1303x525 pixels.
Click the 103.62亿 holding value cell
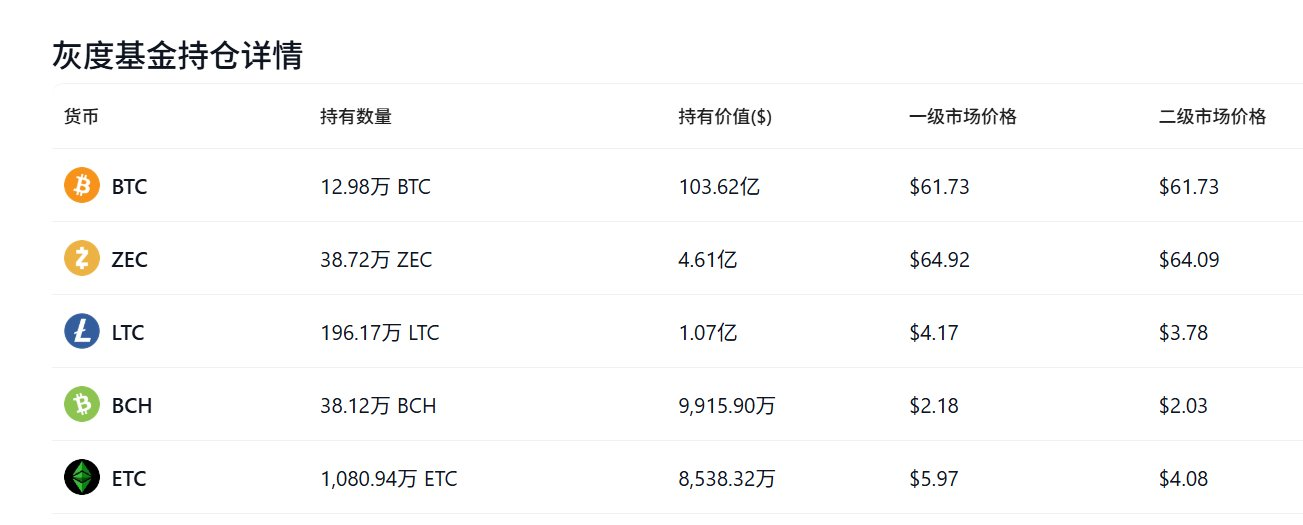coord(718,187)
